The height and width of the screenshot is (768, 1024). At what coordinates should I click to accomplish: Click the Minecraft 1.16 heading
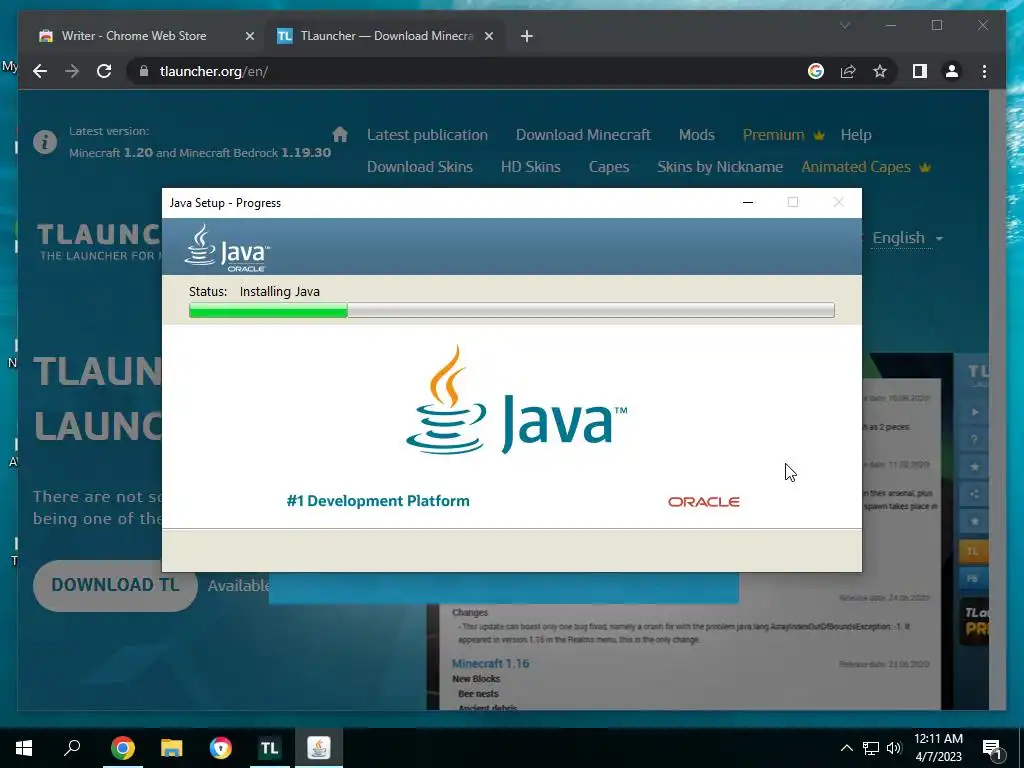[x=490, y=663]
